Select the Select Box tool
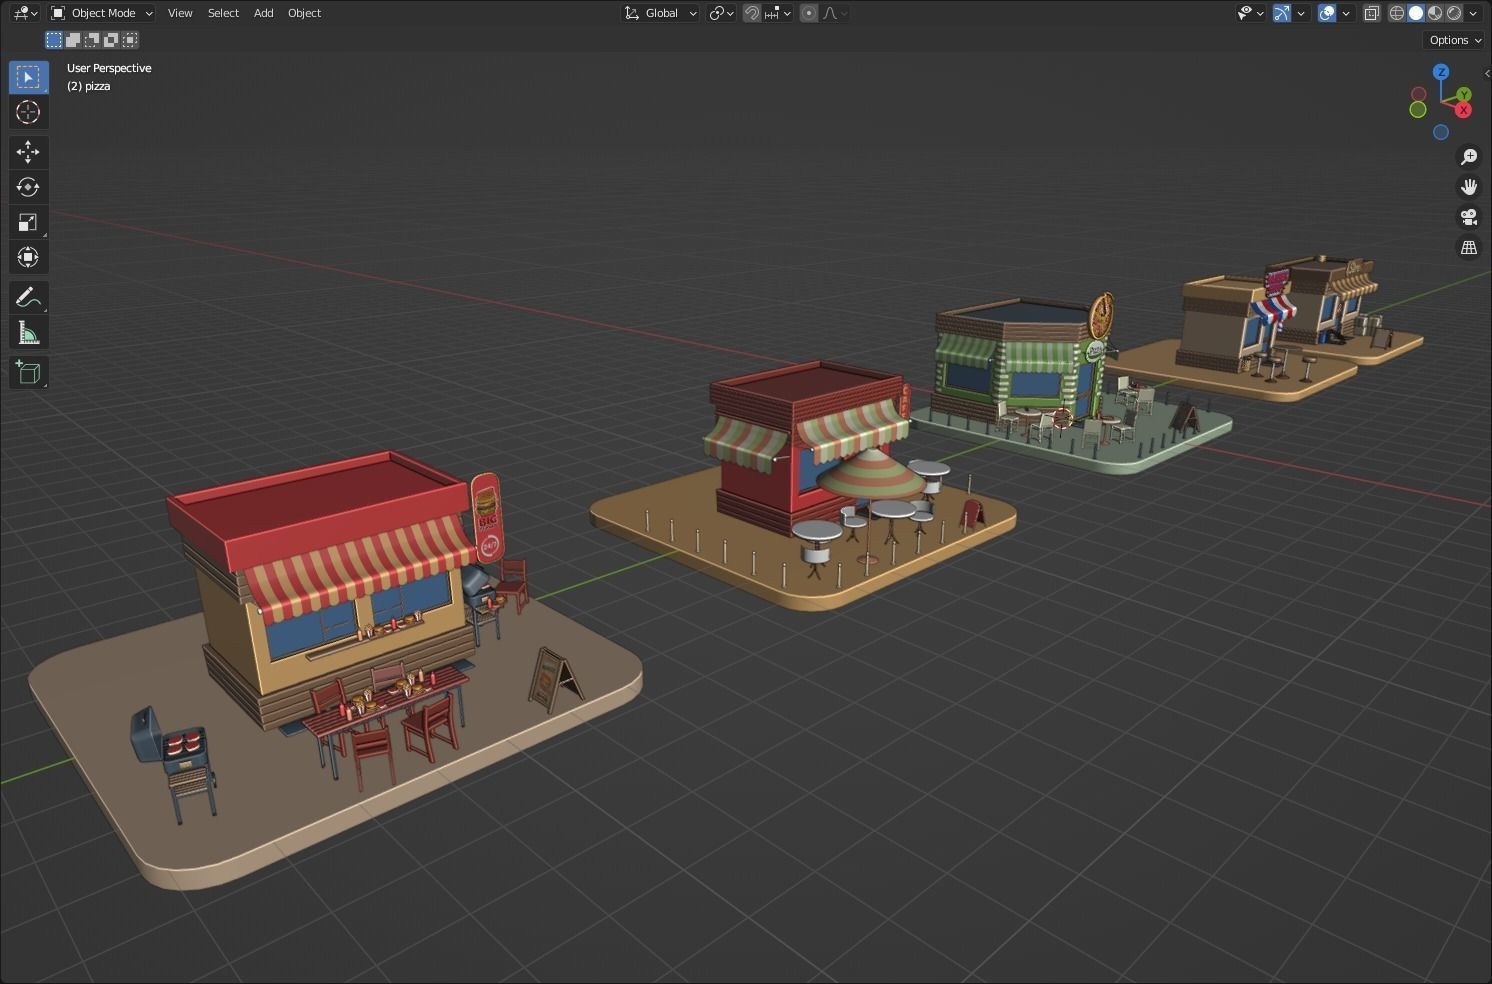This screenshot has height=984, width=1492. point(28,77)
